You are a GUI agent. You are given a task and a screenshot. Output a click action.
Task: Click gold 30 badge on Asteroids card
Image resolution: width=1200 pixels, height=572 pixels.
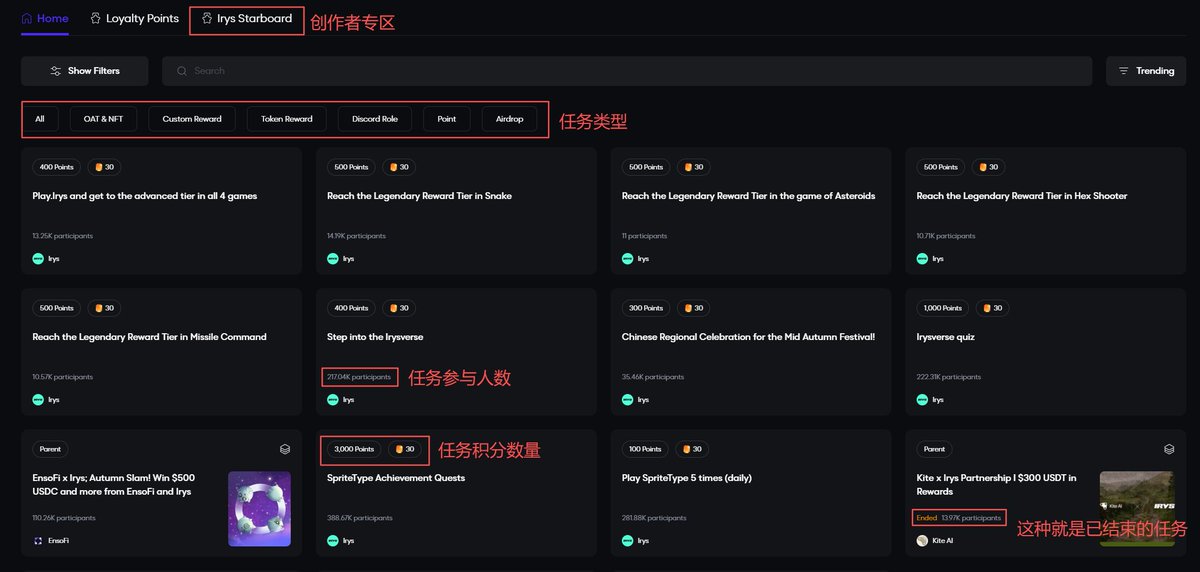pyautogui.click(x=694, y=167)
